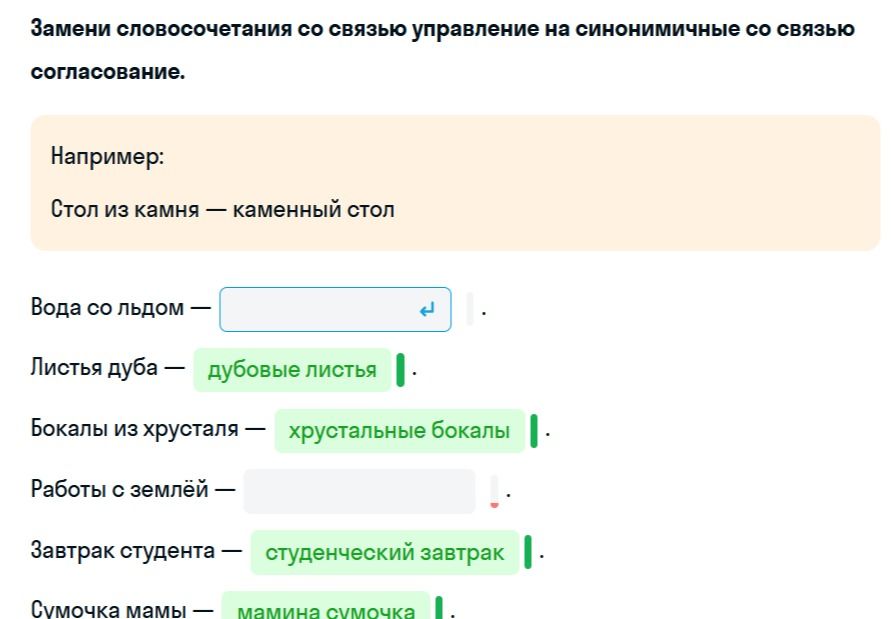Click the status indicator next to 'Вода со льдом' field
Screen dimensions: 891x619
tap(470, 309)
